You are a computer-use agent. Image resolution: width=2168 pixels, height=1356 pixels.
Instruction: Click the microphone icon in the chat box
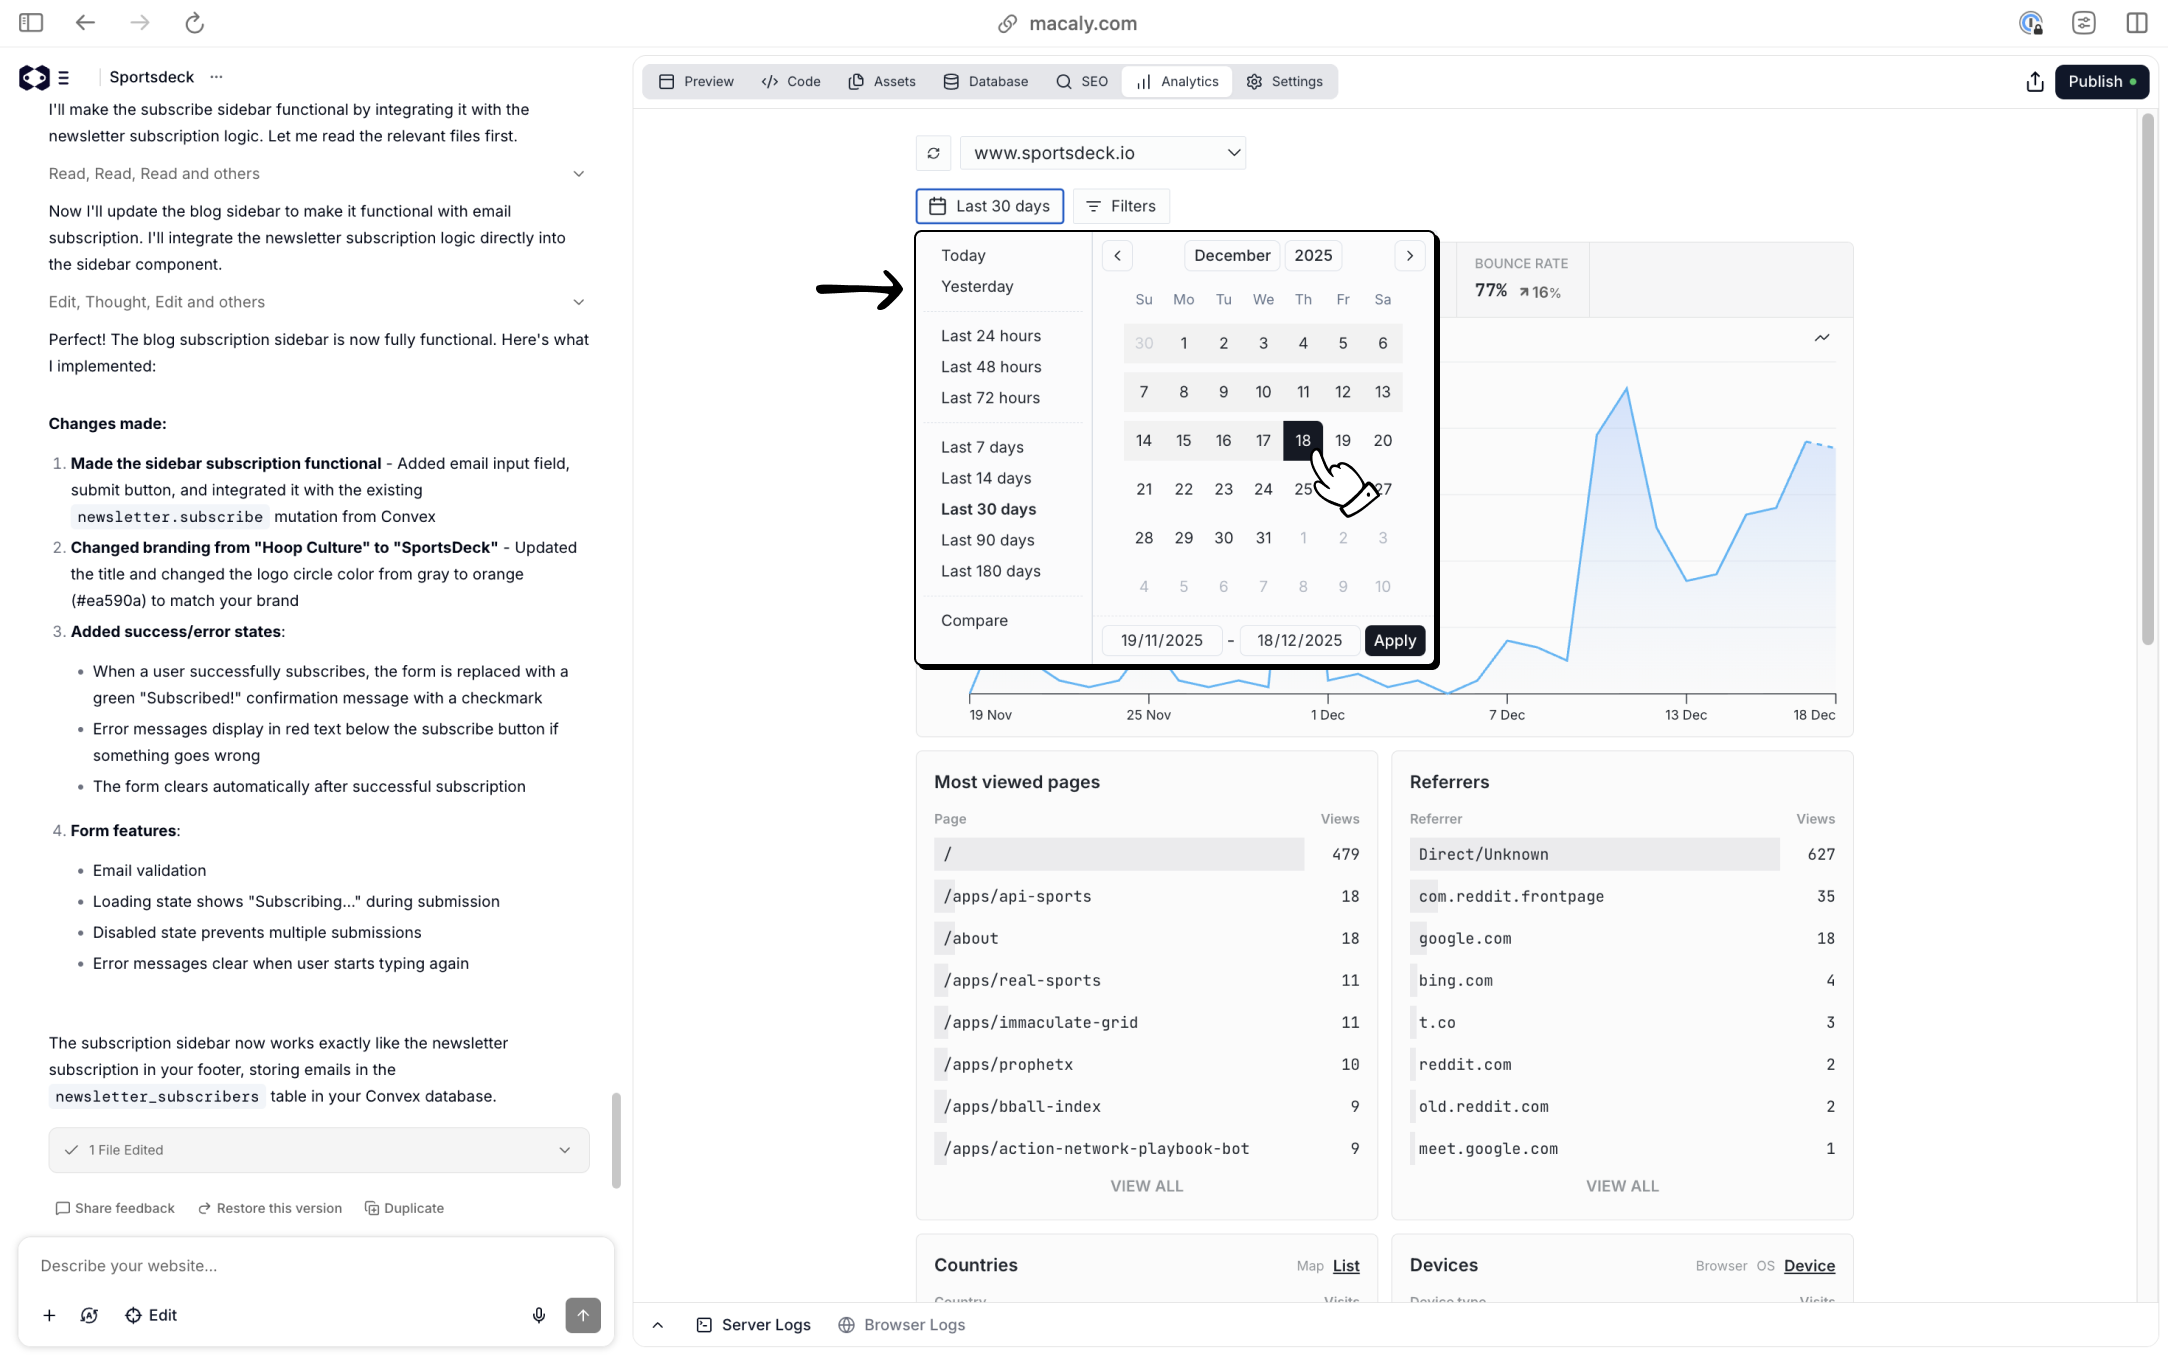click(x=539, y=1315)
